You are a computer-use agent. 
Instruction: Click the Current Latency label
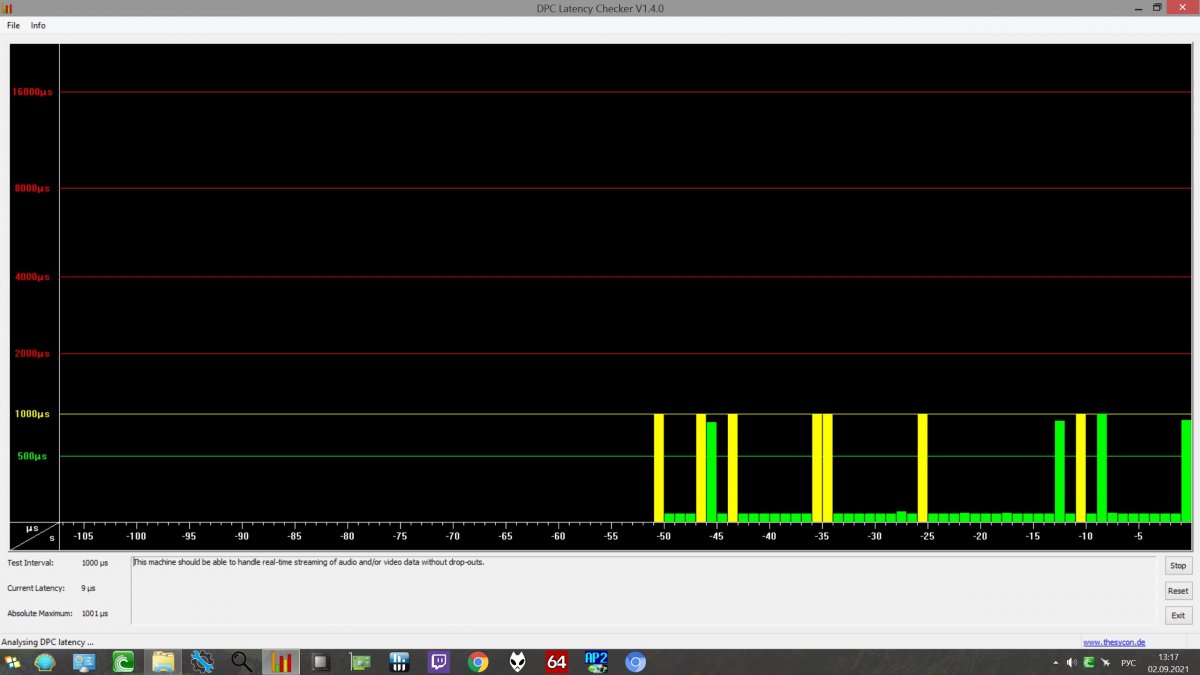(36, 588)
